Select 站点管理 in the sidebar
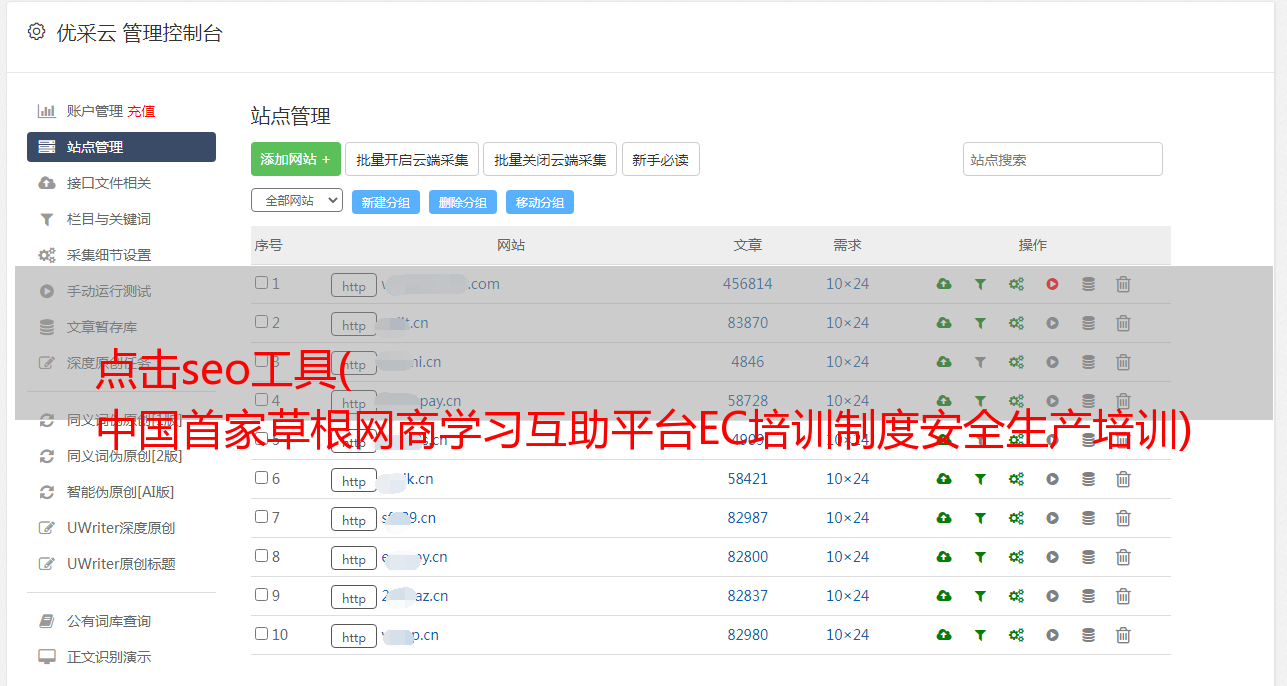Image resolution: width=1287 pixels, height=686 pixels. [121, 147]
